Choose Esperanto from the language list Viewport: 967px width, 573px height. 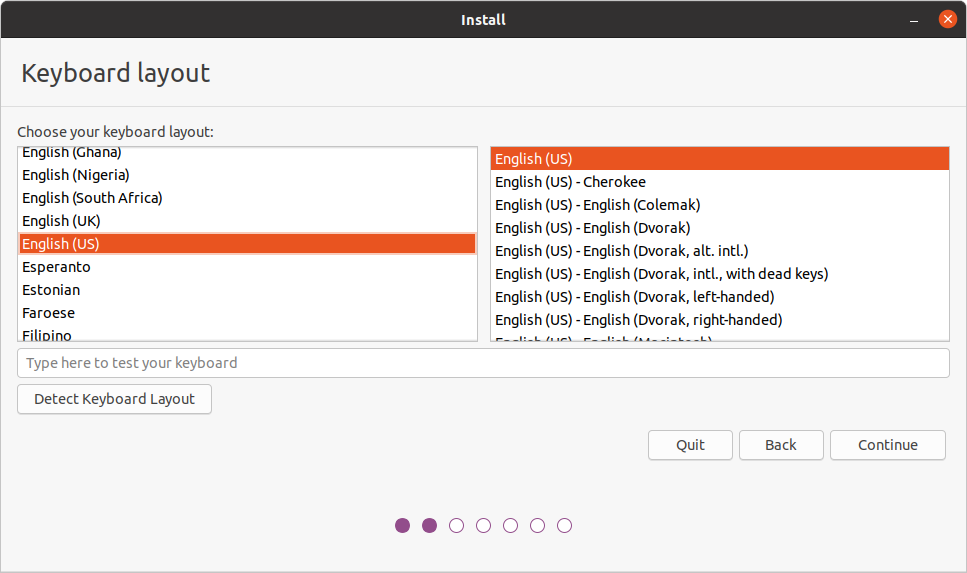point(56,267)
